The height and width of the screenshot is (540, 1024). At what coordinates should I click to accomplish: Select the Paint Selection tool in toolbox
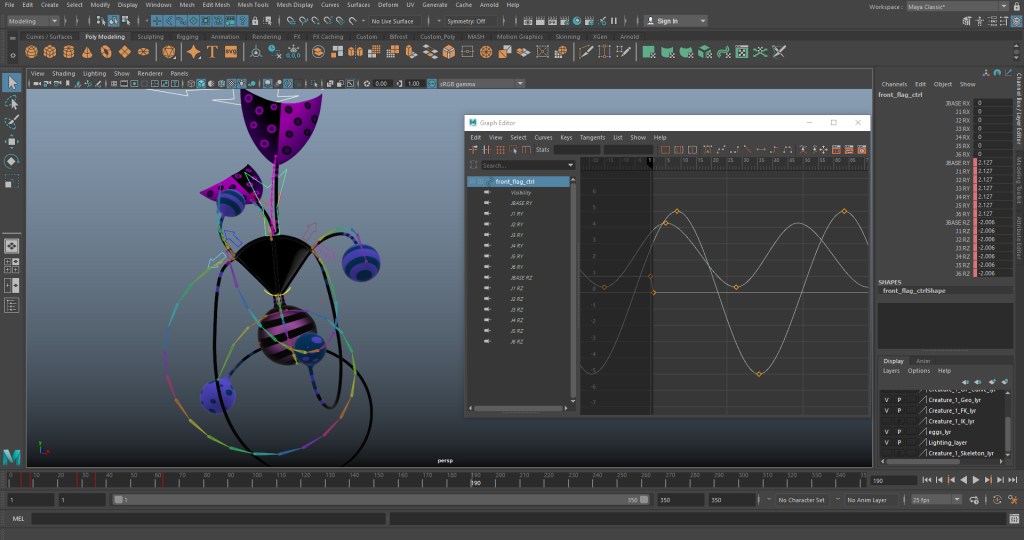tap(11, 122)
